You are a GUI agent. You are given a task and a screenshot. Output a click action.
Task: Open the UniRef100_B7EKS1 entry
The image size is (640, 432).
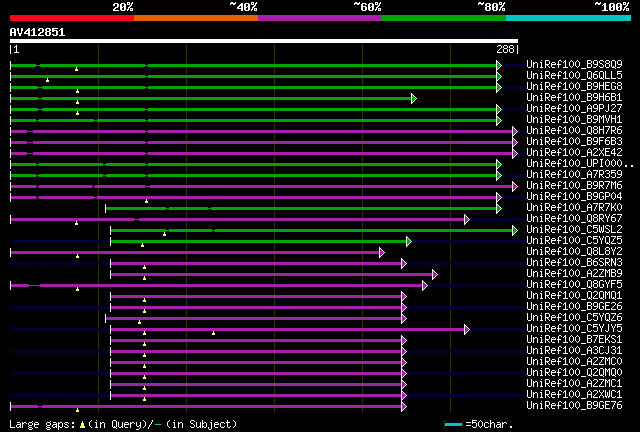coord(574,340)
